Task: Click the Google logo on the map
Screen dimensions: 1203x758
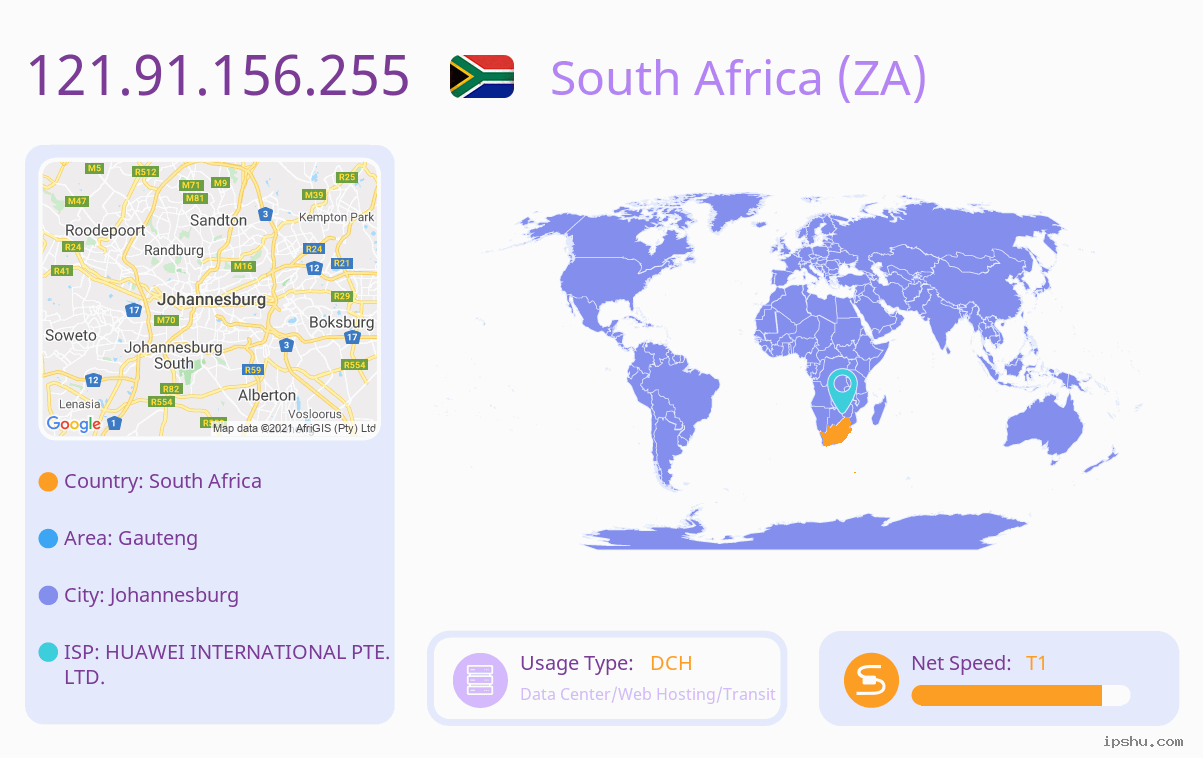Action: (74, 424)
